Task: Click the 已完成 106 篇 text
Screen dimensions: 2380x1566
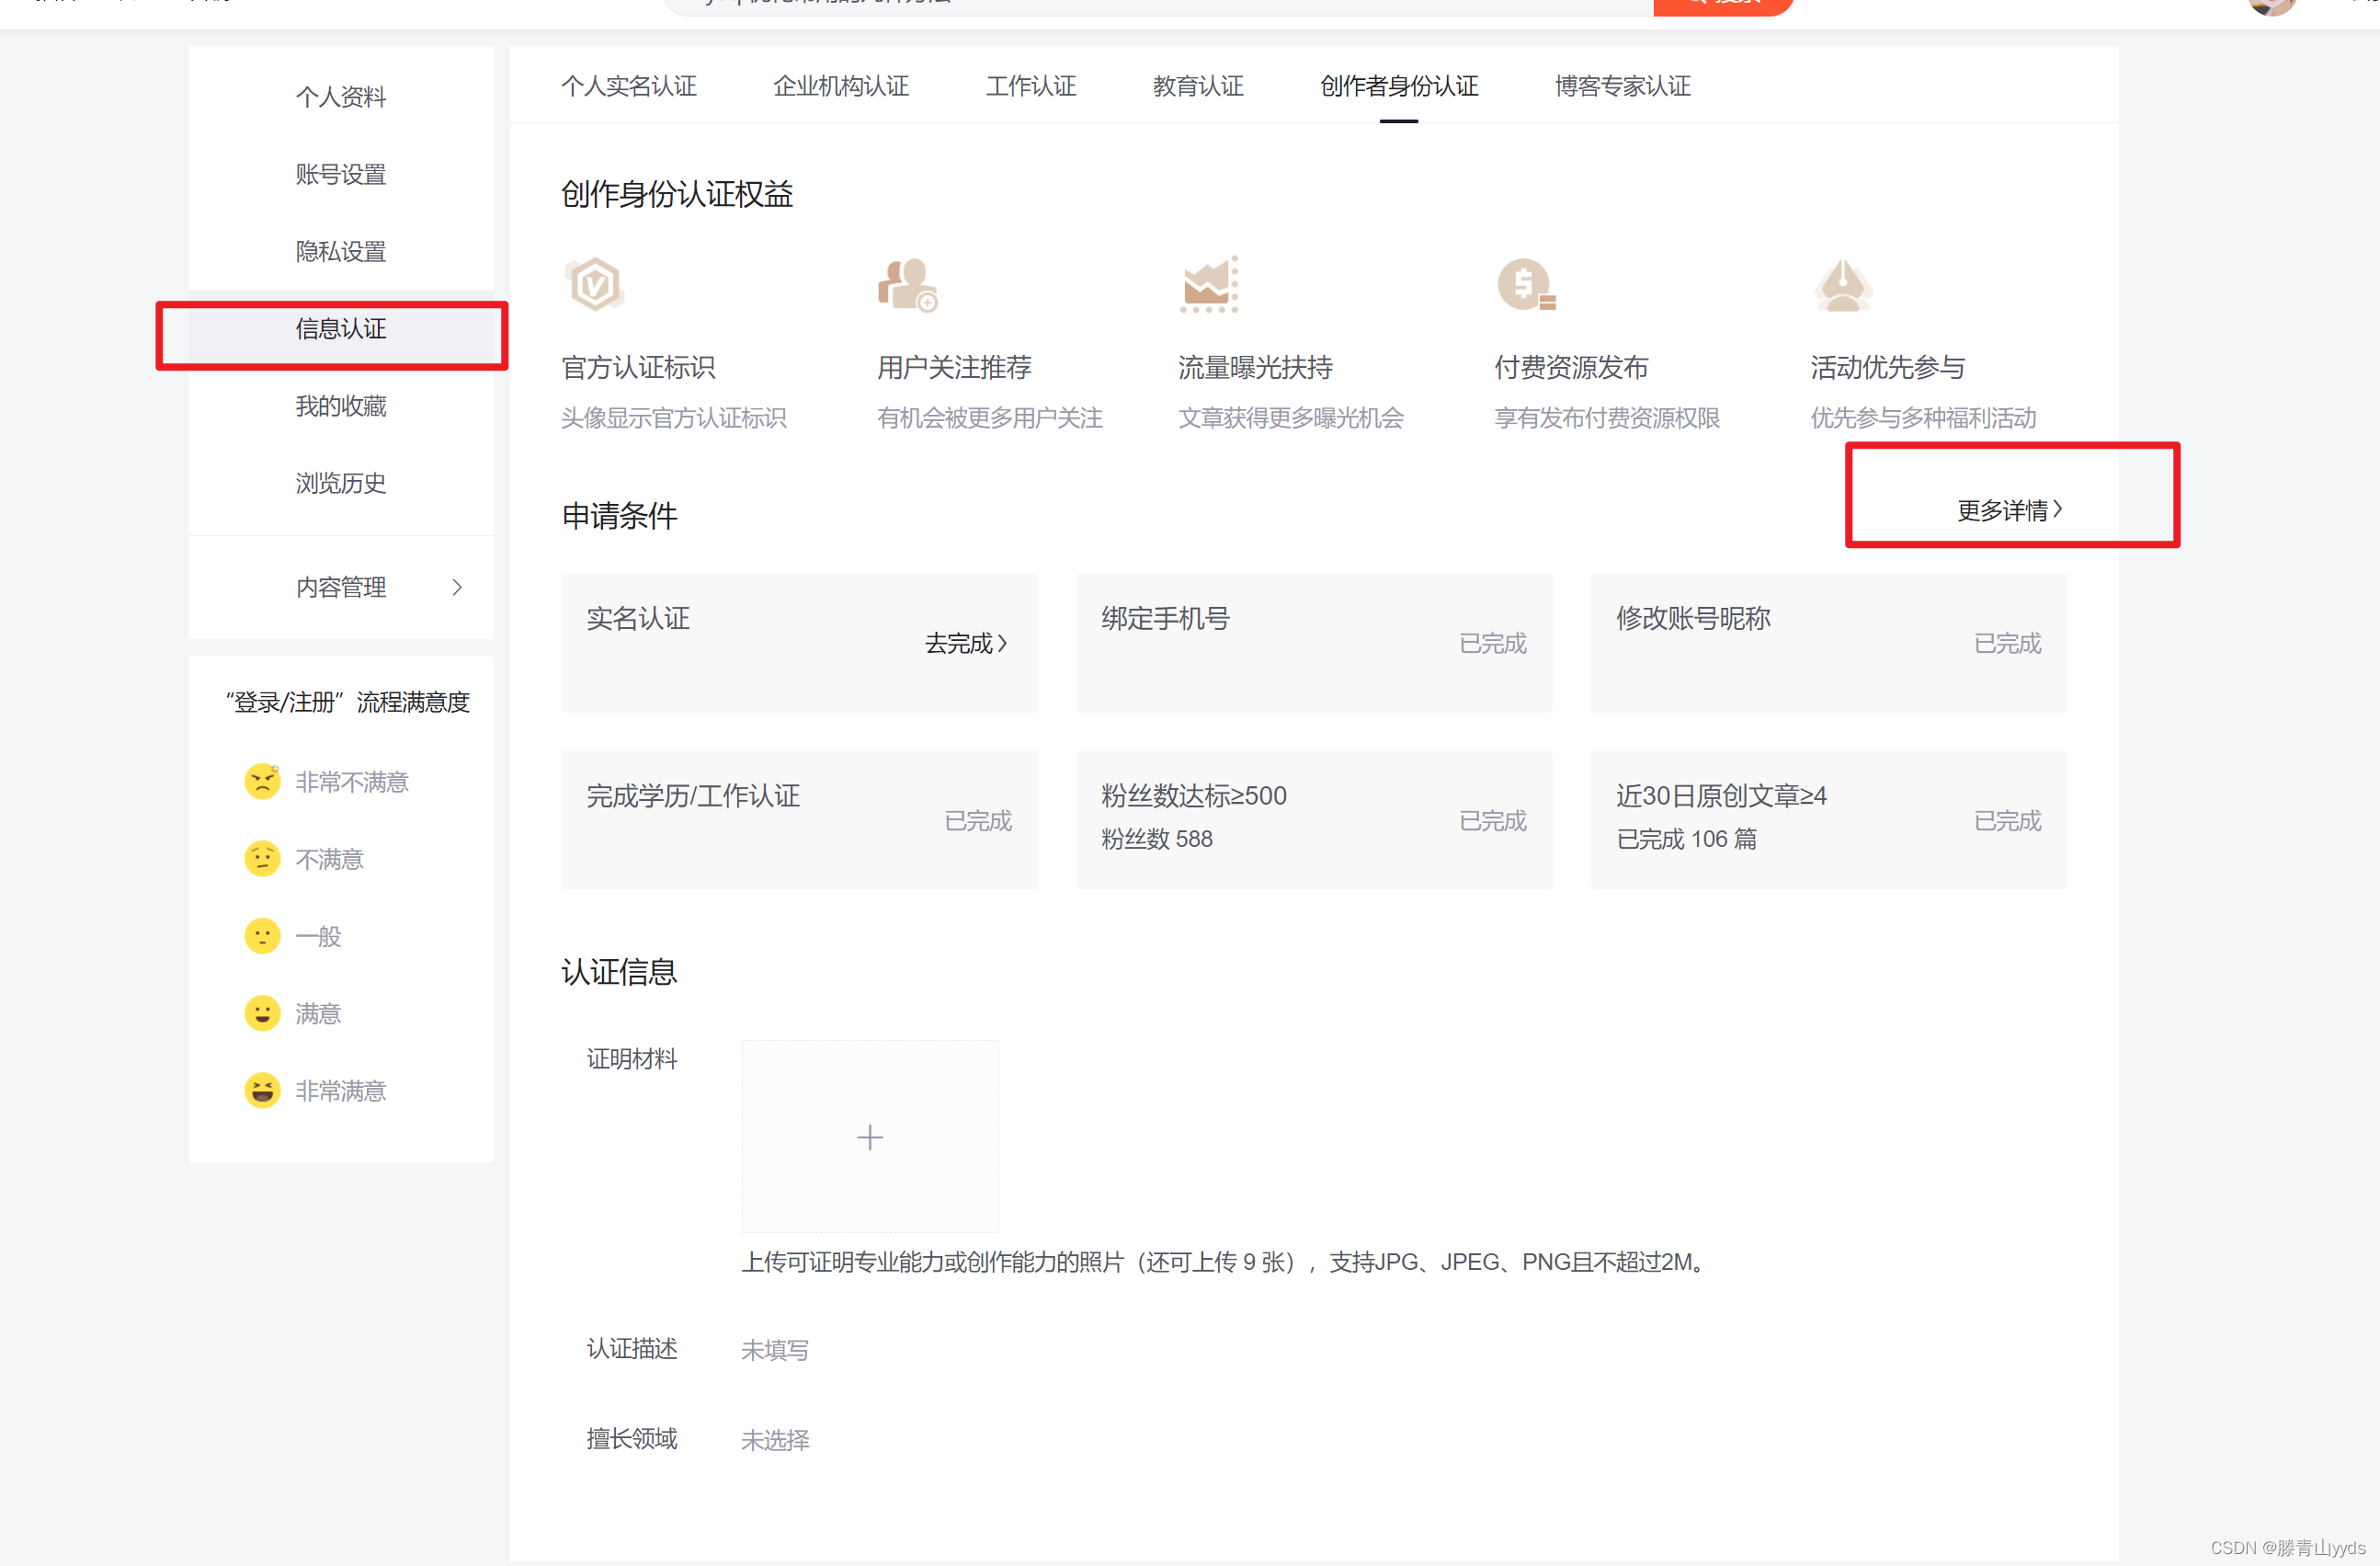Action: 1686,839
